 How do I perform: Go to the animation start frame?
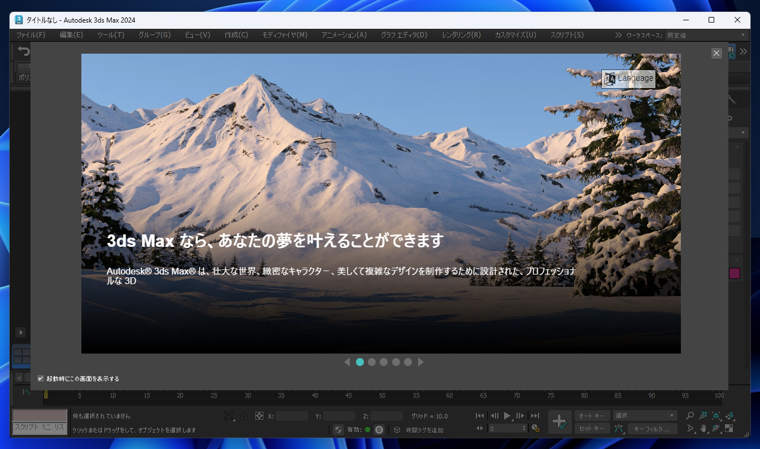479,416
